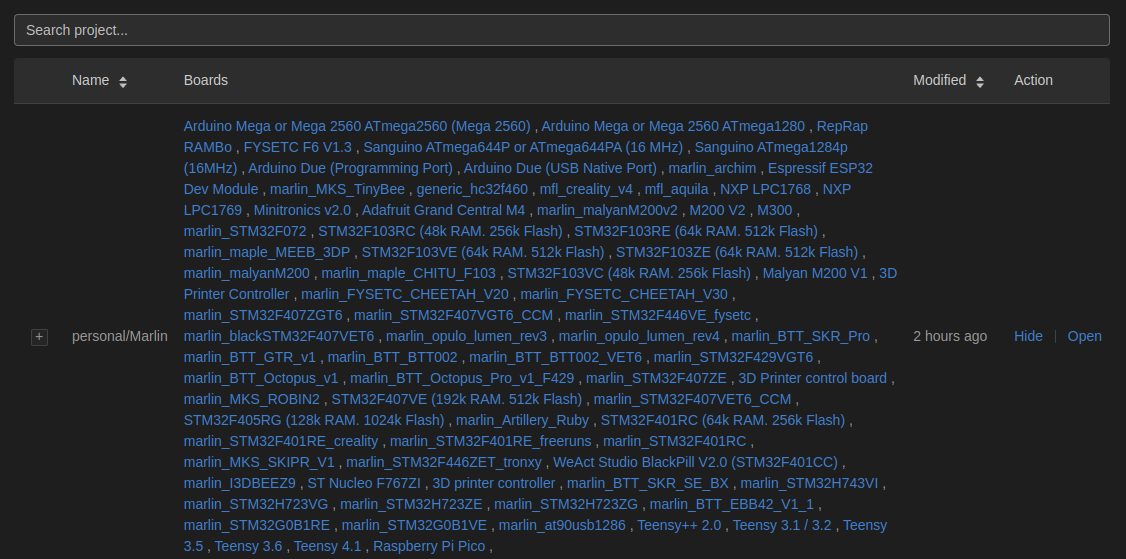The height and width of the screenshot is (559, 1126).
Task: Open 3D Printer control board link
Action: click(x=812, y=379)
